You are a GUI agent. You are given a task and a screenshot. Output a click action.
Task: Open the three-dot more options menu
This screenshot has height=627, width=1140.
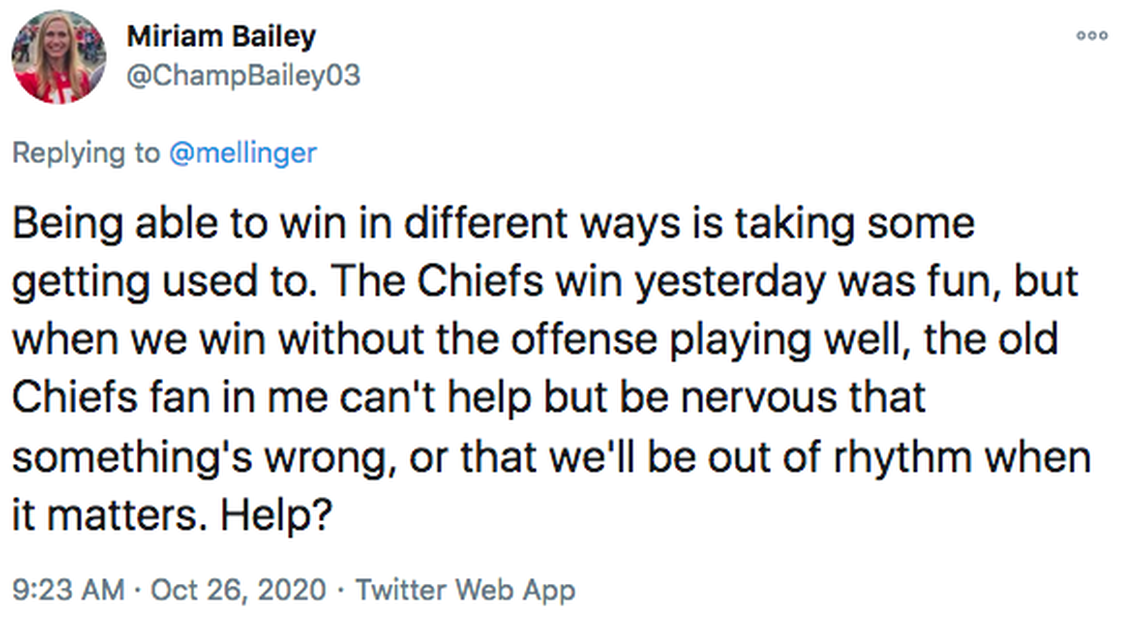pos(1092,36)
